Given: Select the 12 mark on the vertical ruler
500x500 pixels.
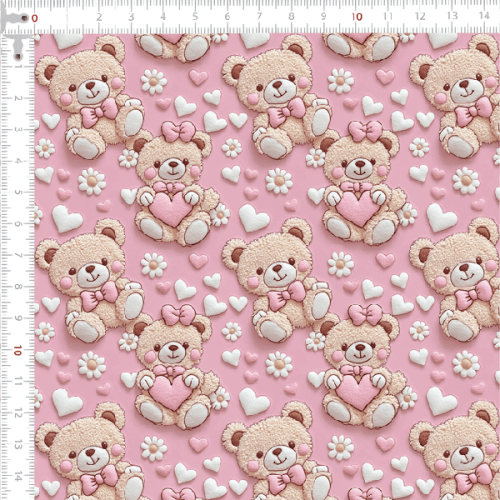Looking at the screenshot, I should coord(18,413).
